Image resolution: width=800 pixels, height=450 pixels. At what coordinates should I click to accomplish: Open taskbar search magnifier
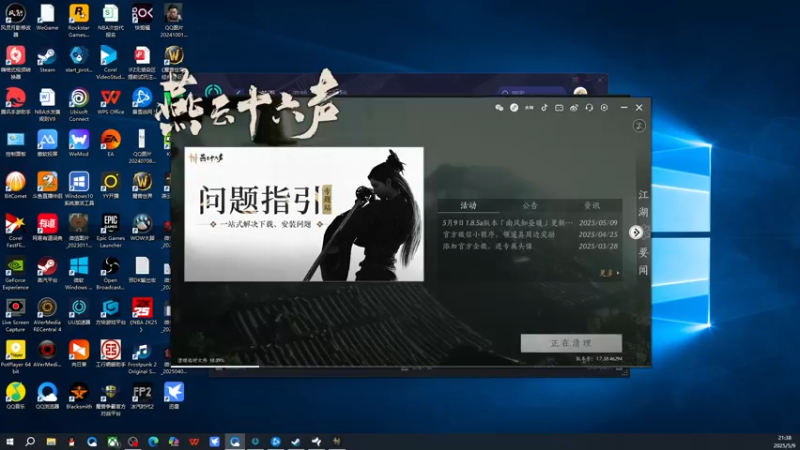tap(30, 441)
